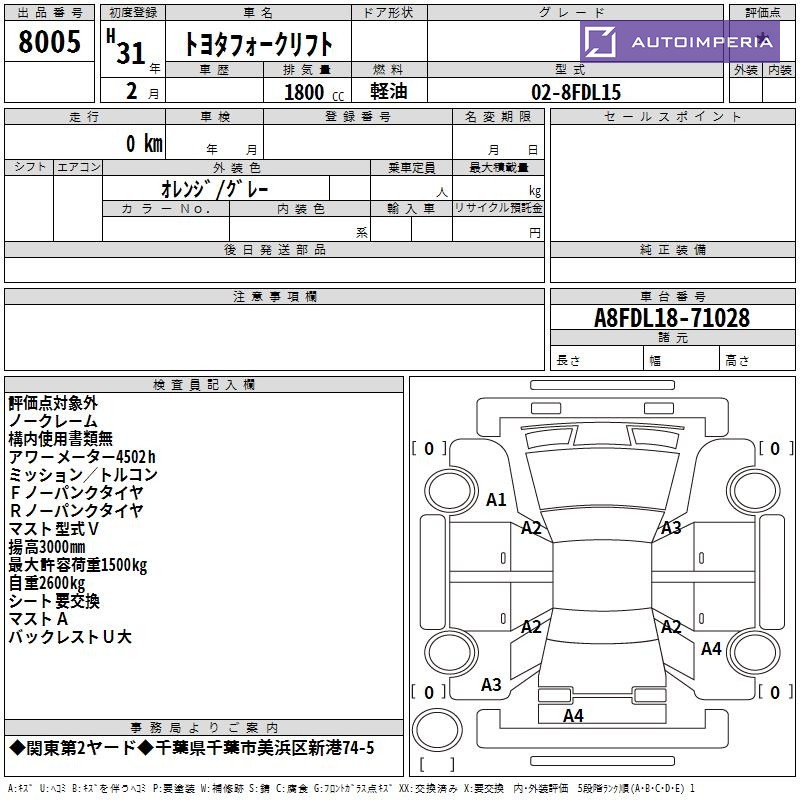Select the 車検 header
Screen dimensions: 800x800
tap(214, 117)
